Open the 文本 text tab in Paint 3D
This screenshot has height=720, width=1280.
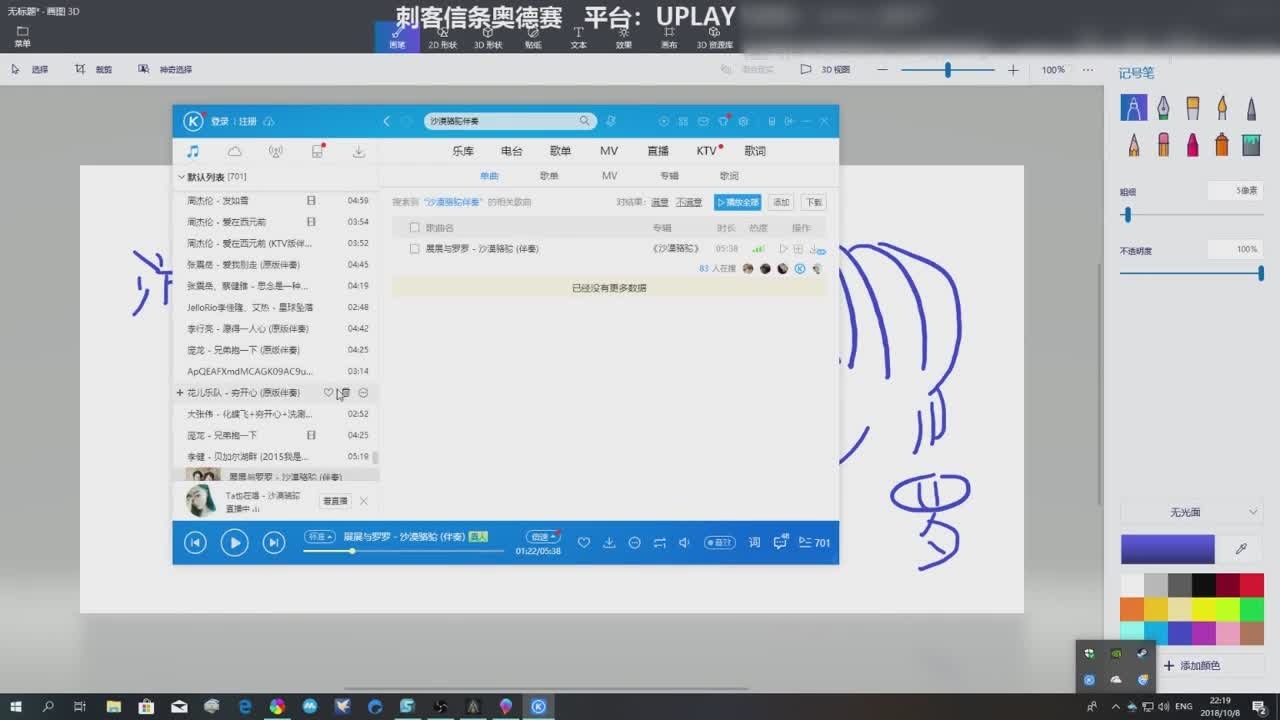coord(578,37)
